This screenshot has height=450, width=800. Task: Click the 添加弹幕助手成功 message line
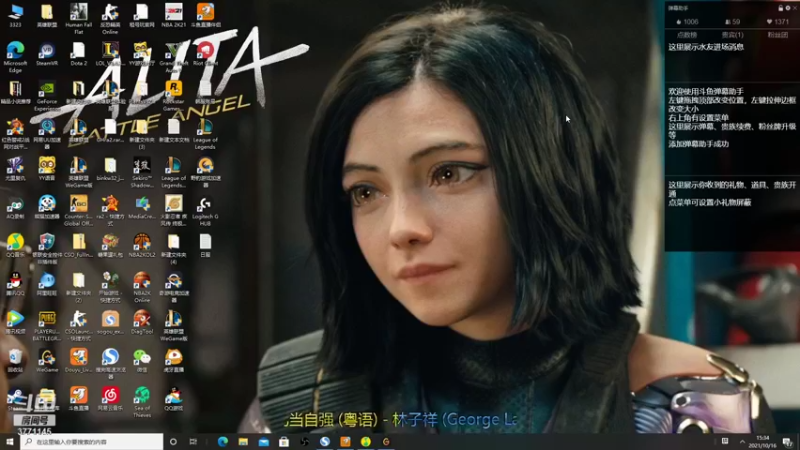[698, 144]
